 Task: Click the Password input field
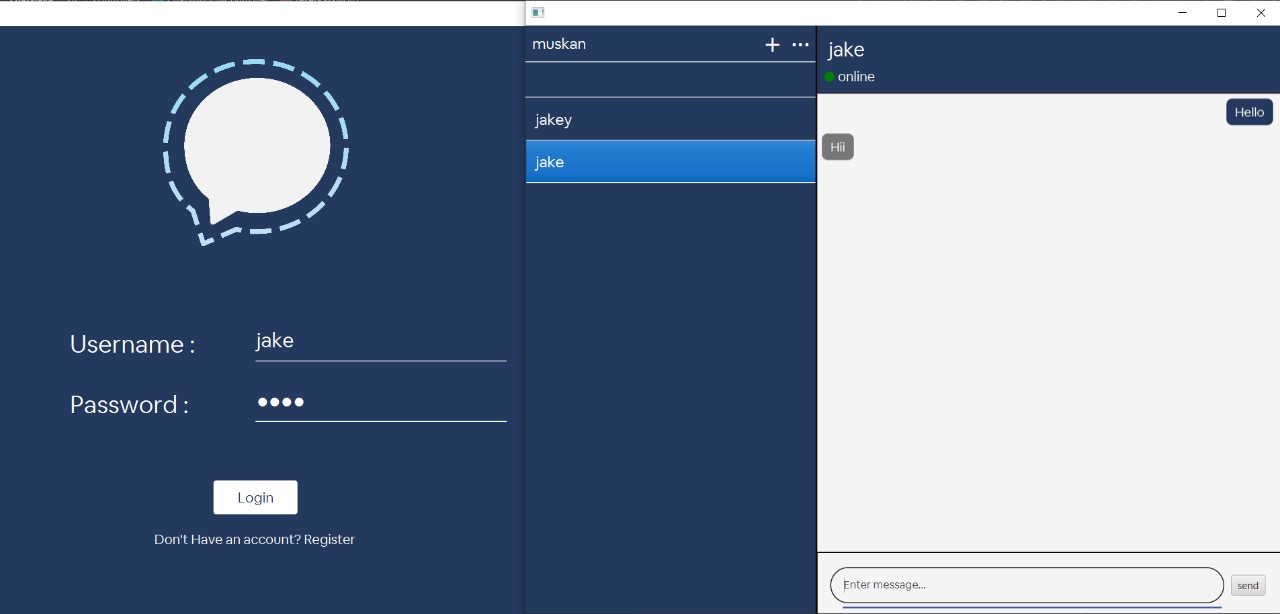[380, 403]
